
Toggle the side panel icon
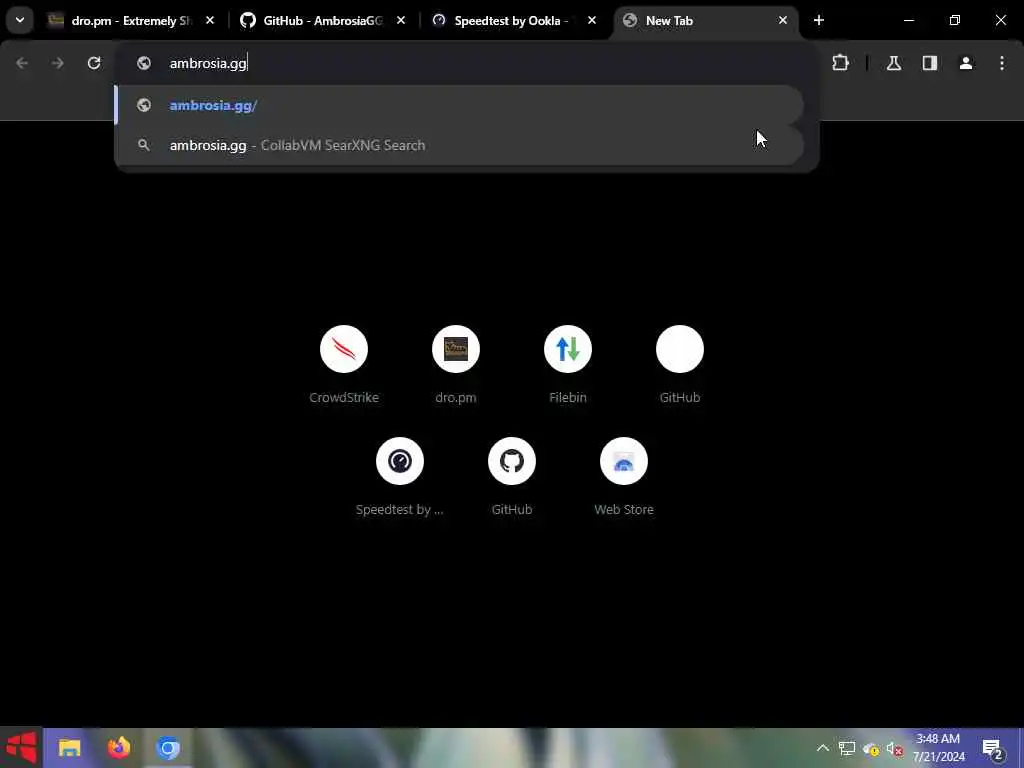[930, 63]
